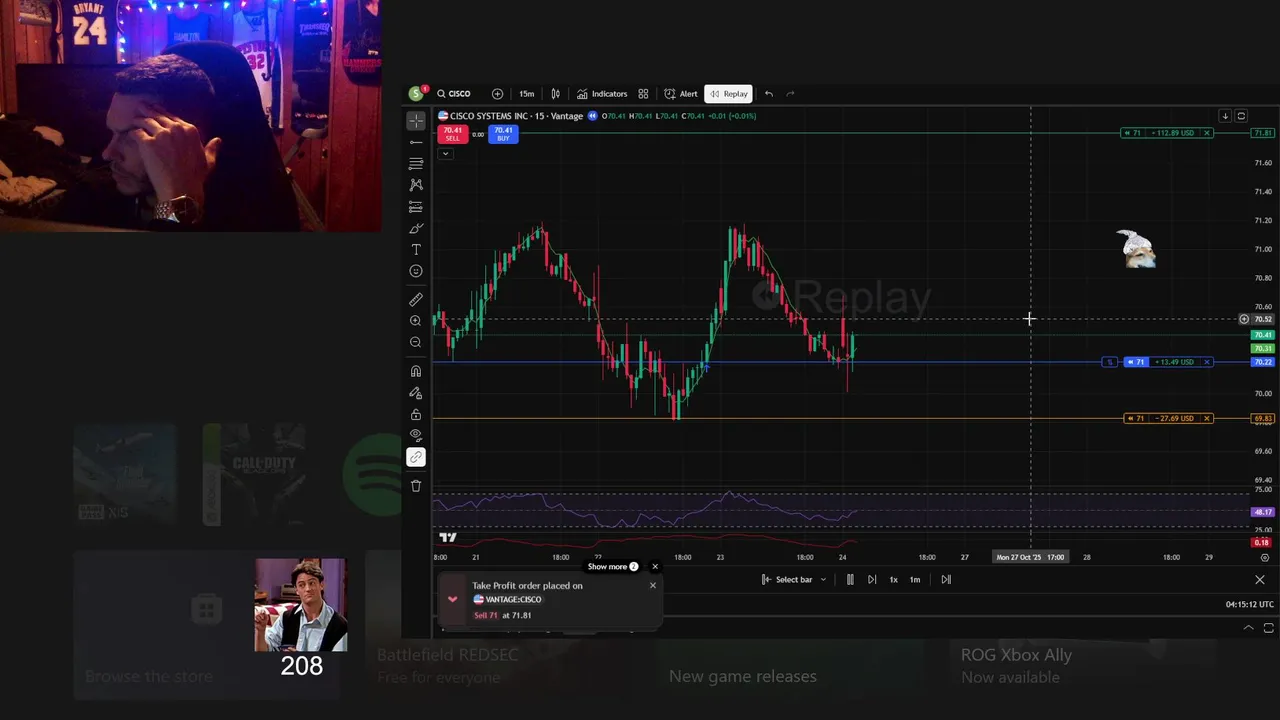Close the replay control bar
This screenshot has width=1280, height=720.
point(1260,580)
